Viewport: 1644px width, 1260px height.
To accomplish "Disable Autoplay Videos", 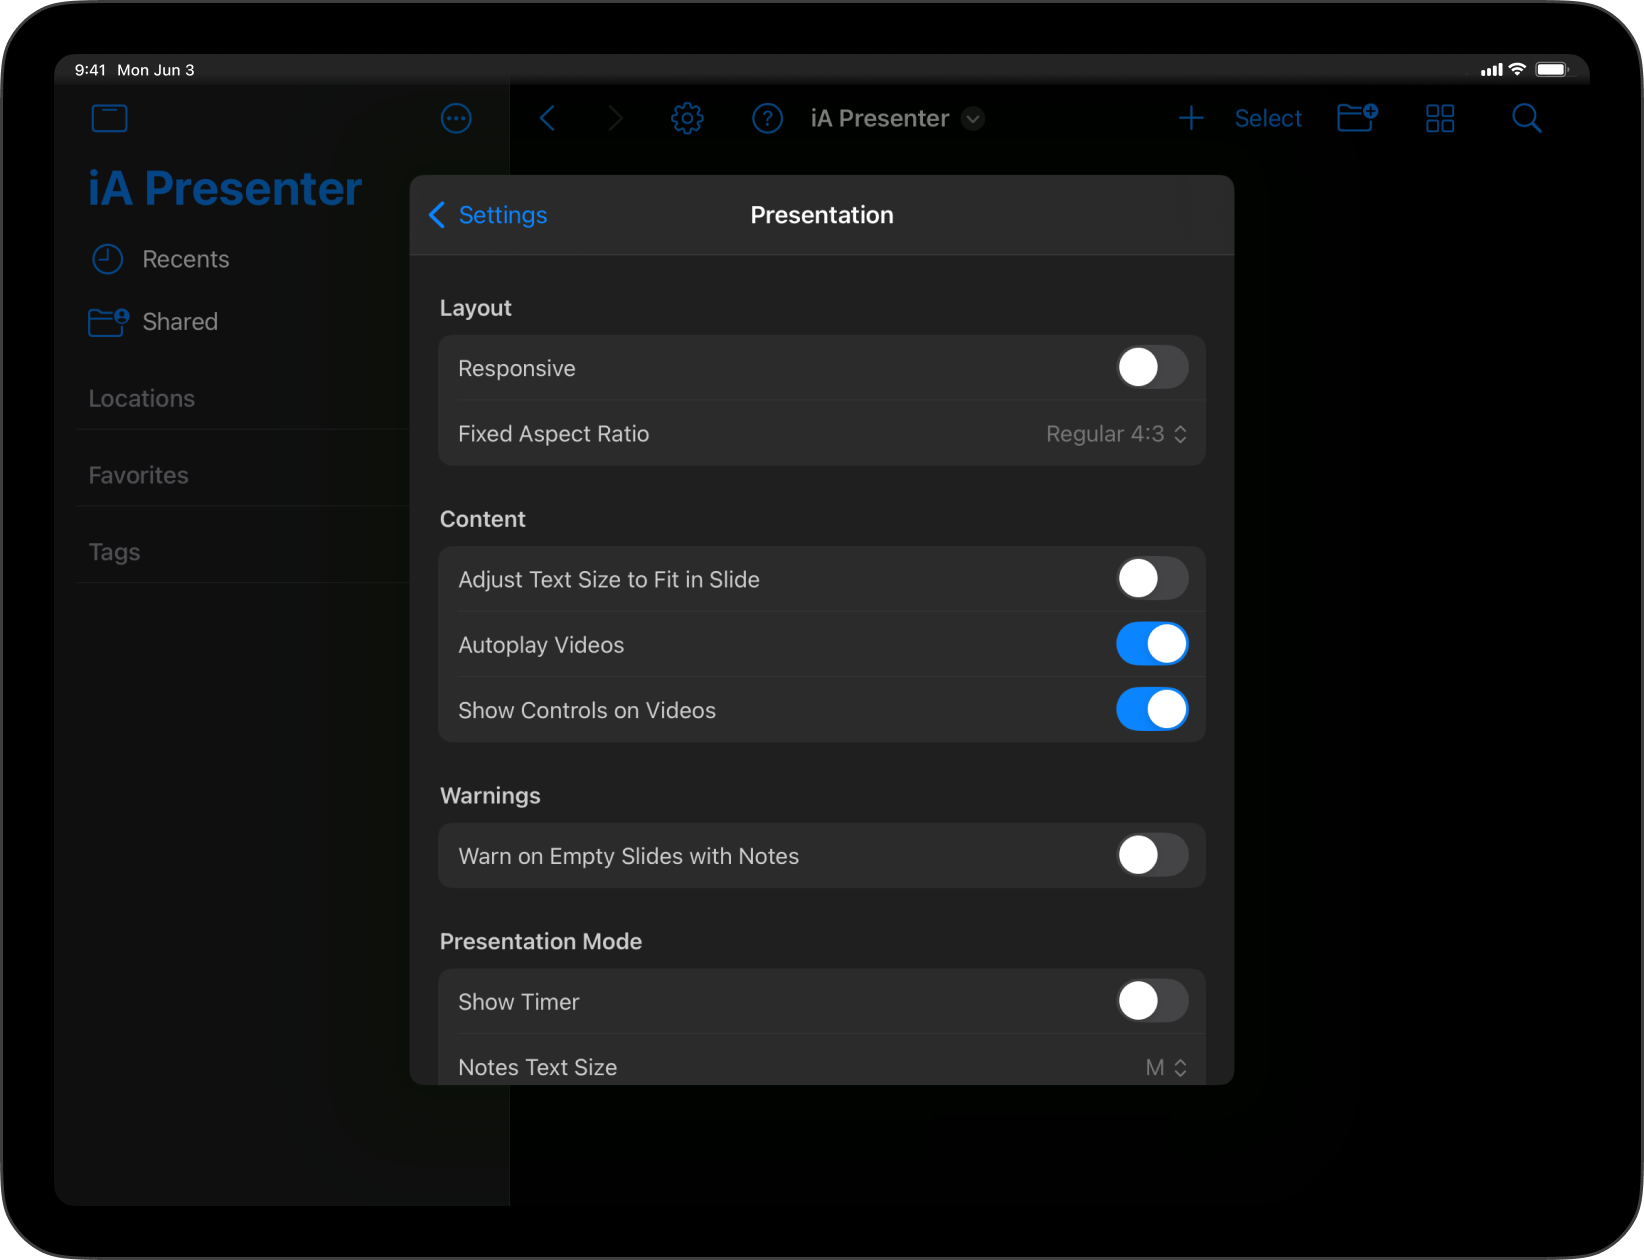I will point(1152,644).
